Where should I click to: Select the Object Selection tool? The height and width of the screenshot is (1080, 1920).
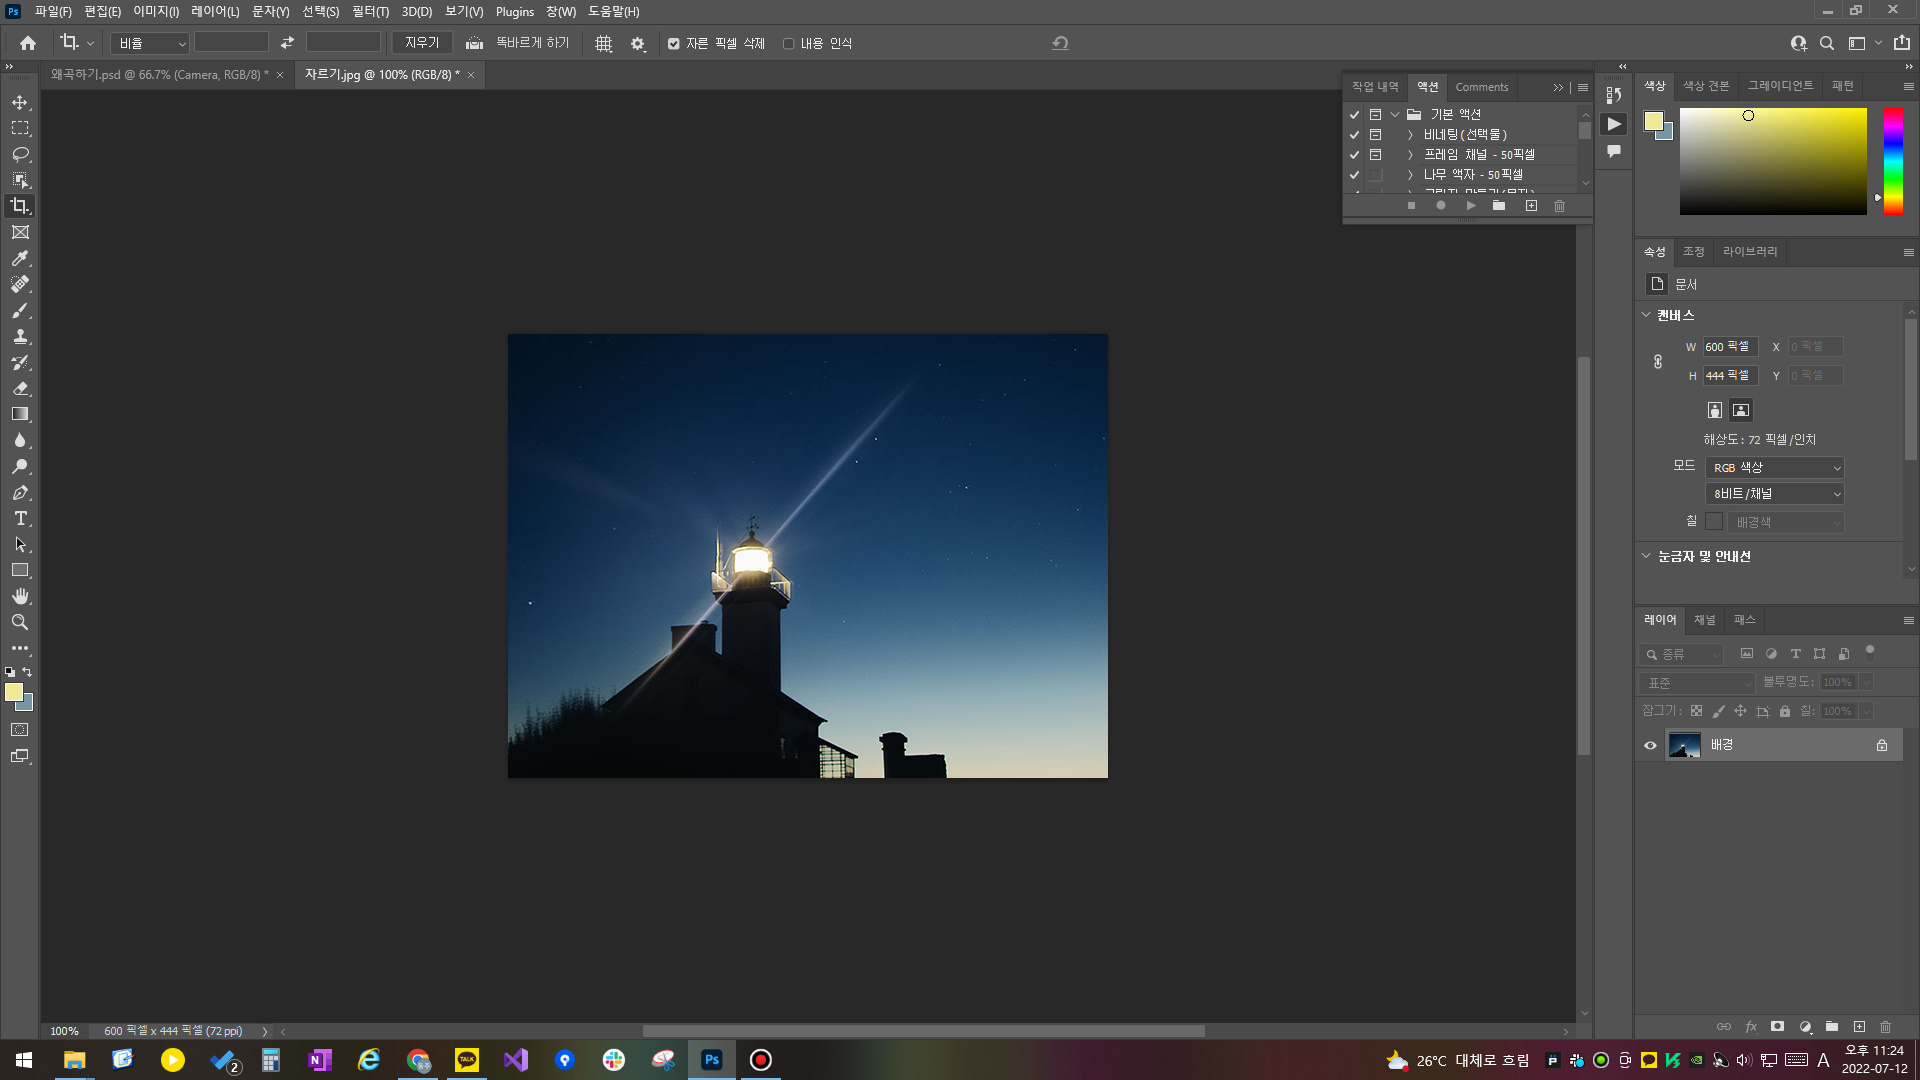point(20,180)
